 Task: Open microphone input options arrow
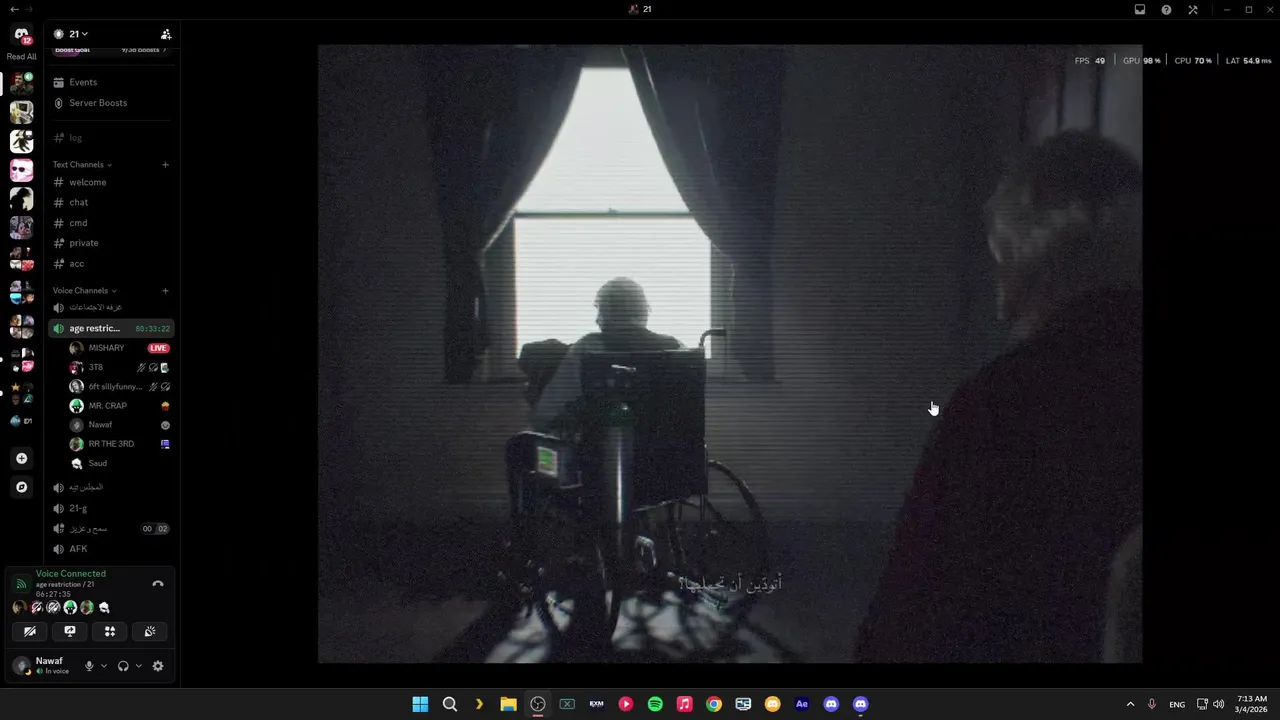point(104,666)
